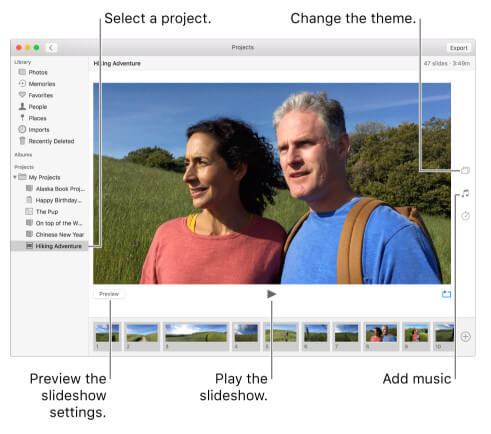This screenshot has width=491, height=434.
Task: Open the slide Duration clock settings
Action: point(465,216)
